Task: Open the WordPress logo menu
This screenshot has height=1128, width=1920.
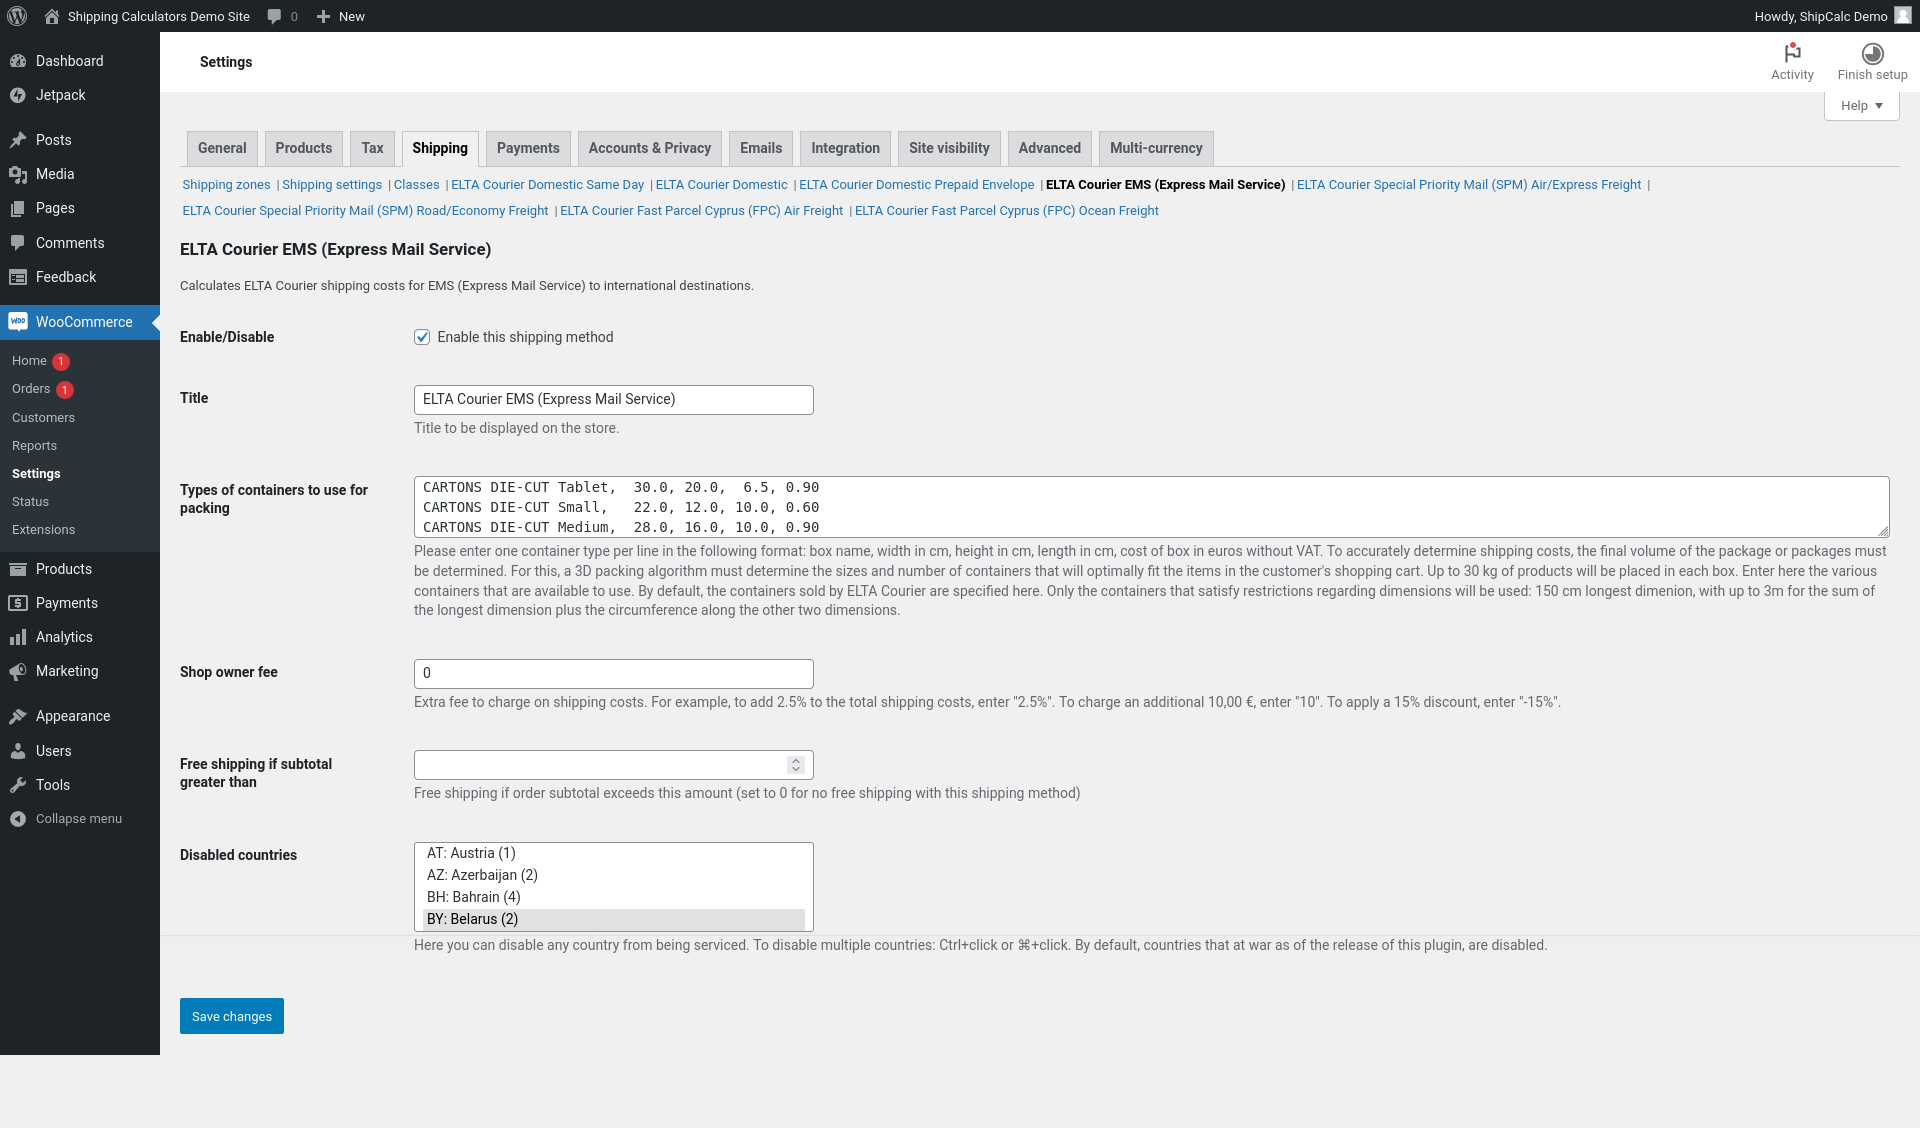Action: 17,16
